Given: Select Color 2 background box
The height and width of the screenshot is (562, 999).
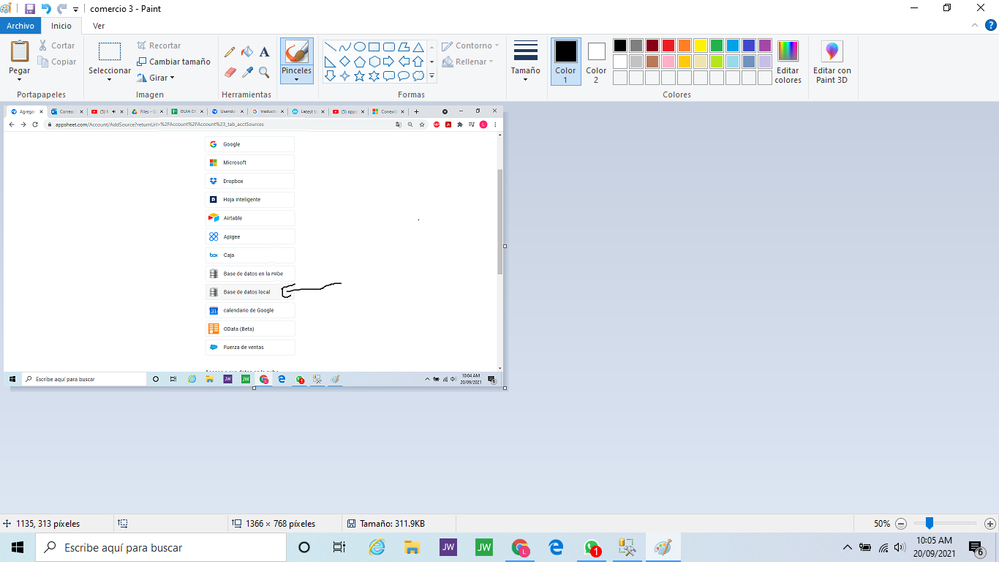Looking at the screenshot, I should 596,62.
